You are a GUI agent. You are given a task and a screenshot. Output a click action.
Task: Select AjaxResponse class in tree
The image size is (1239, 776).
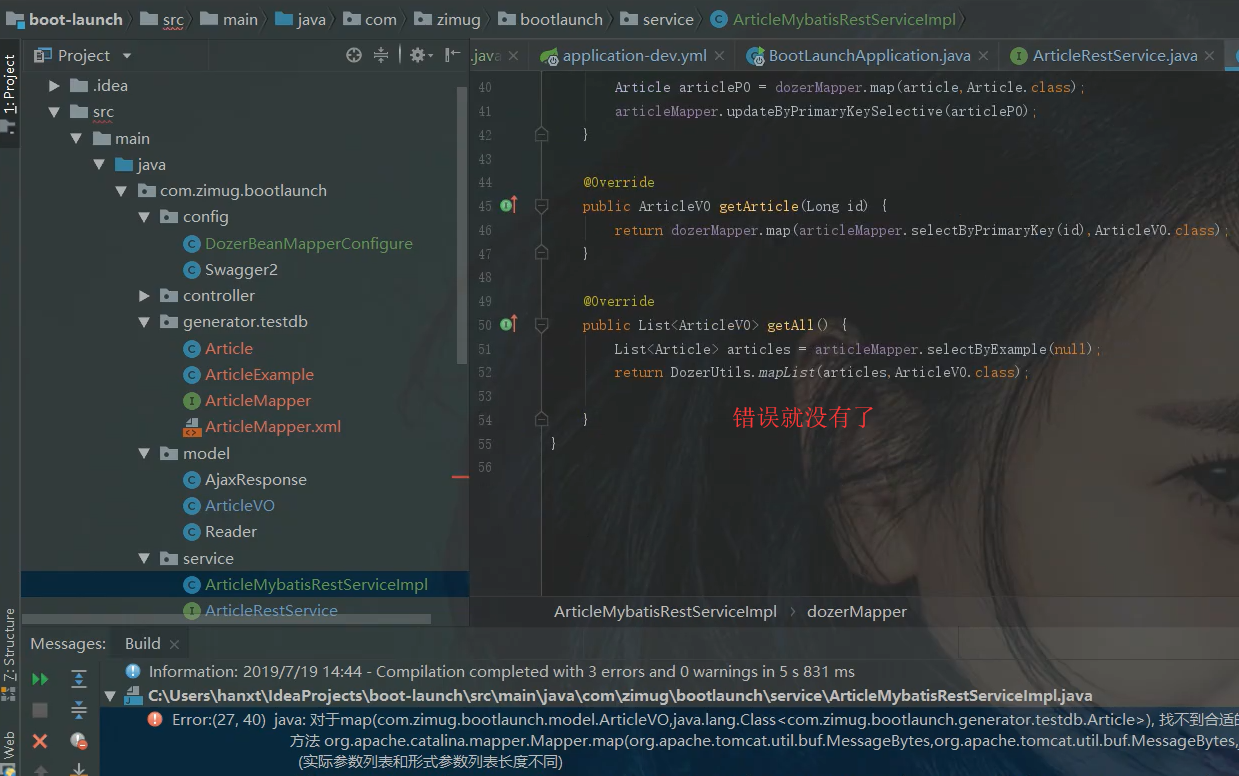256,479
